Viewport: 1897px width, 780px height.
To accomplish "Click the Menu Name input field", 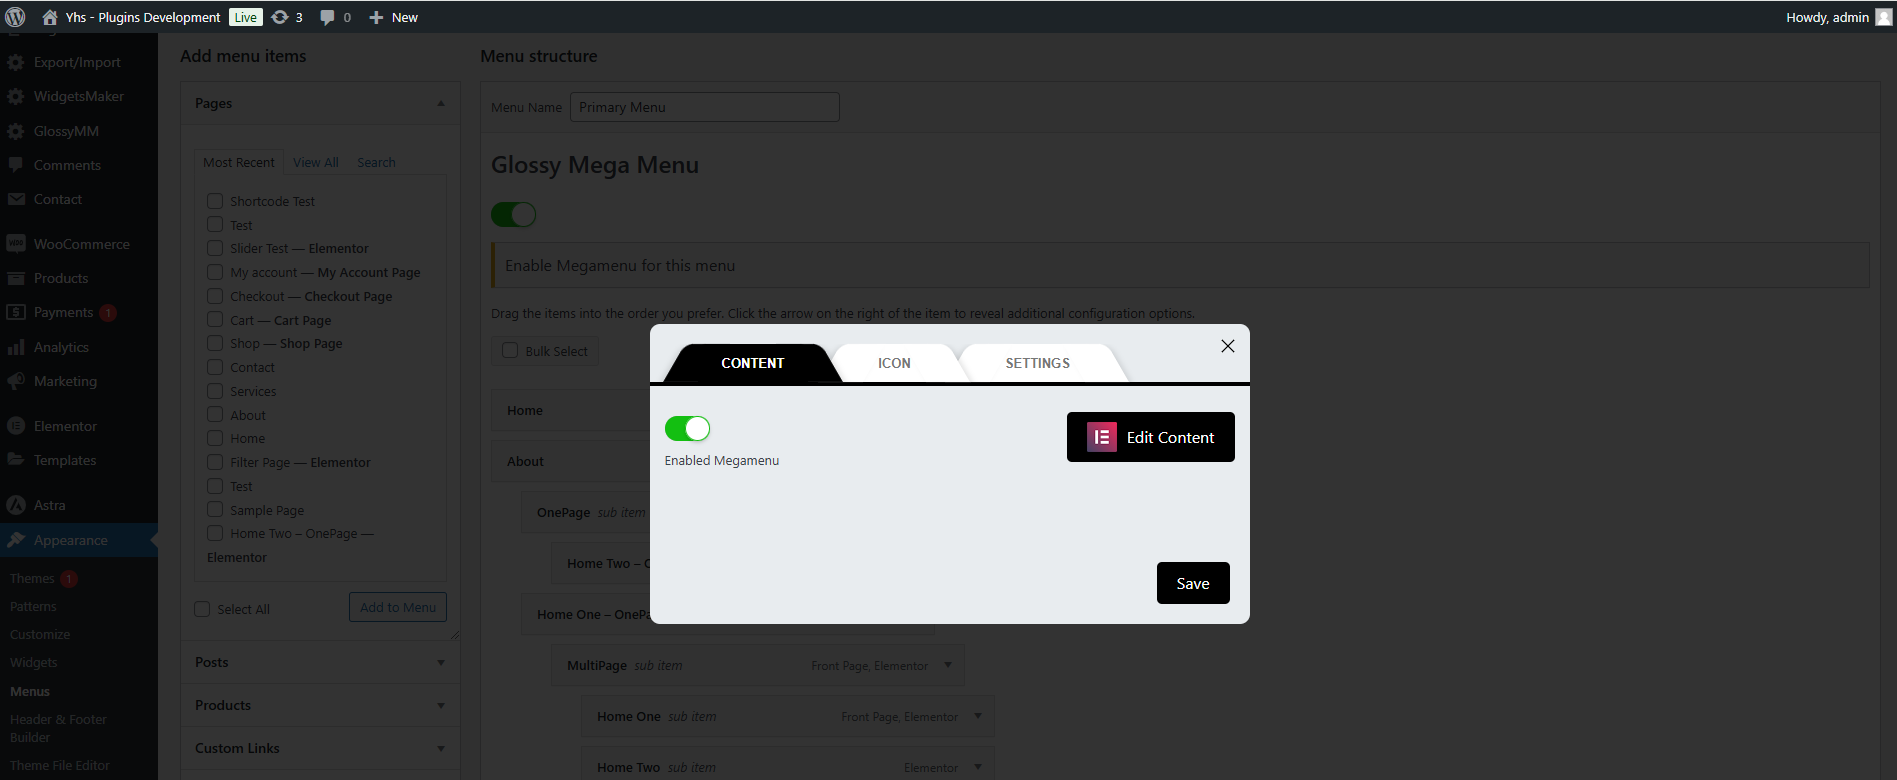I will tap(705, 107).
